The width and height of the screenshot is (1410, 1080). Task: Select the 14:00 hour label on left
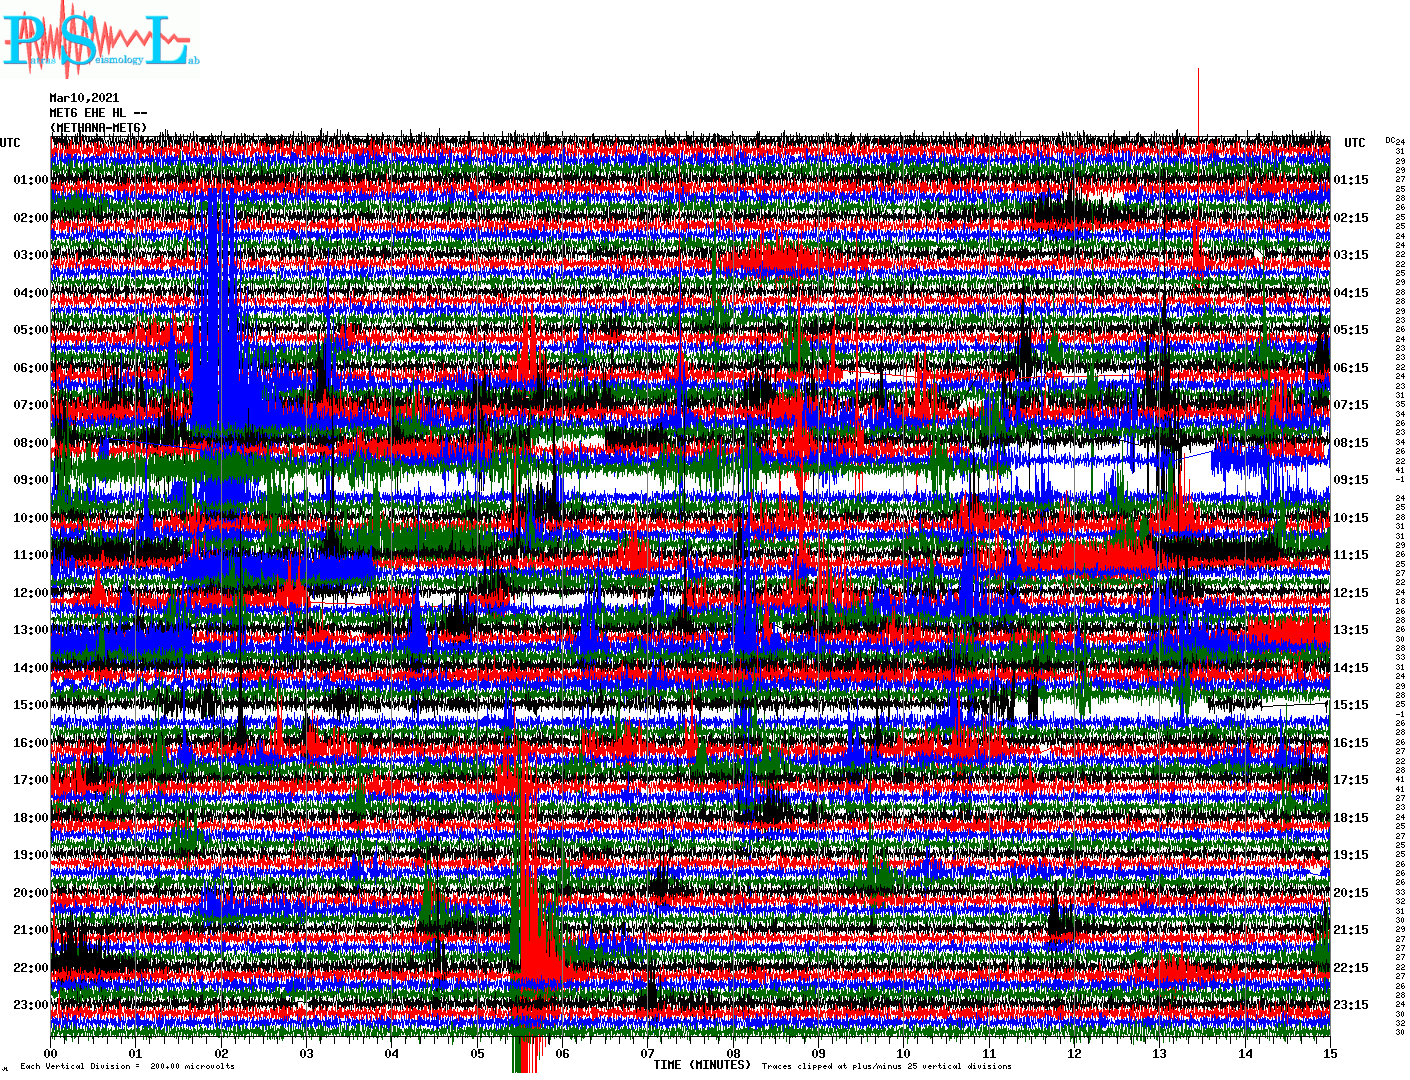pos(30,668)
